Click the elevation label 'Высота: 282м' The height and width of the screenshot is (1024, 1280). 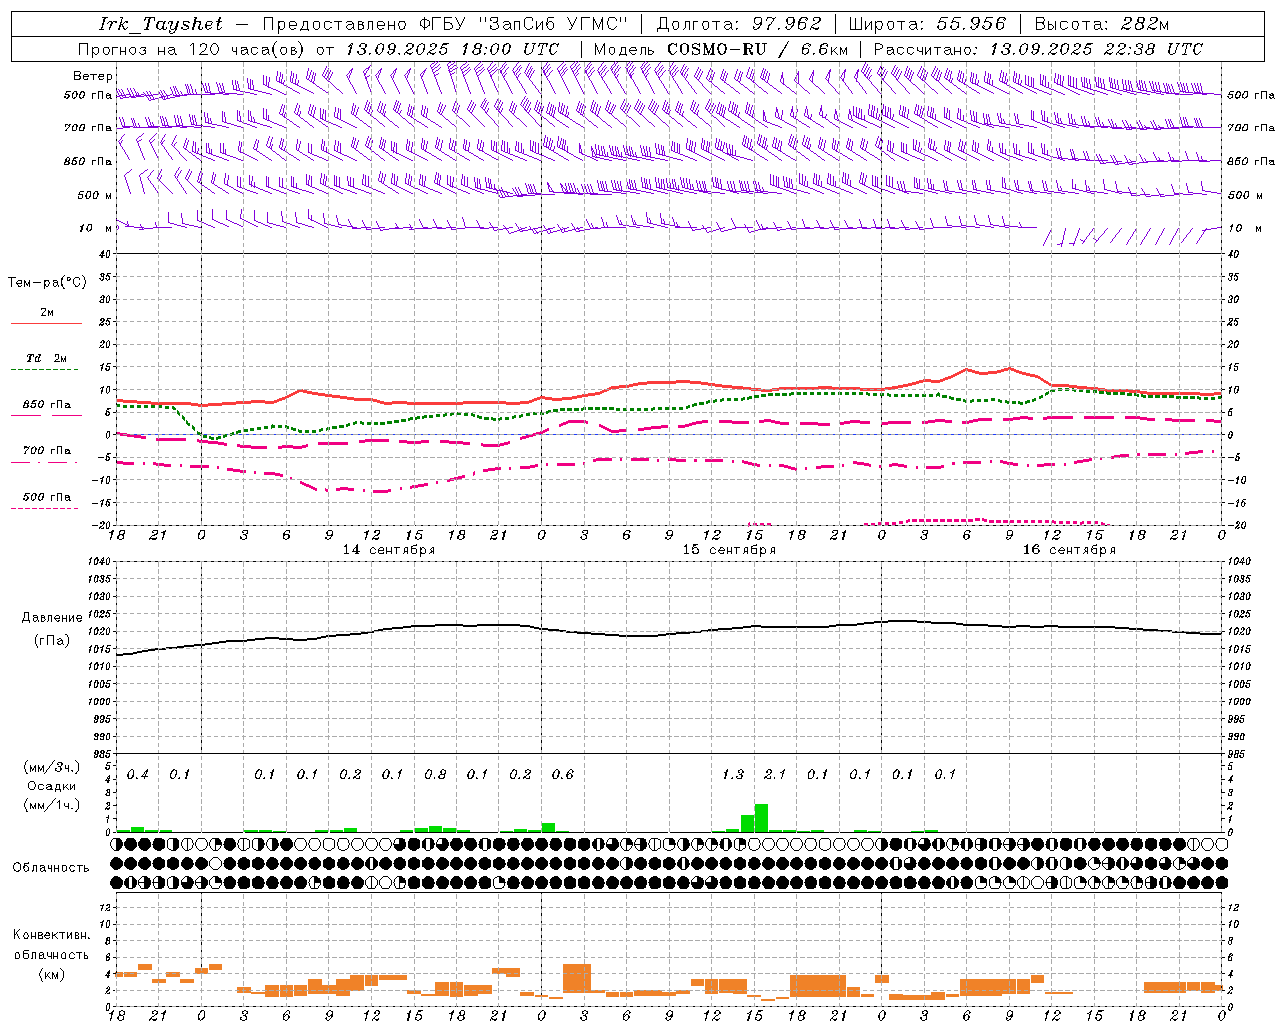tap(1101, 24)
